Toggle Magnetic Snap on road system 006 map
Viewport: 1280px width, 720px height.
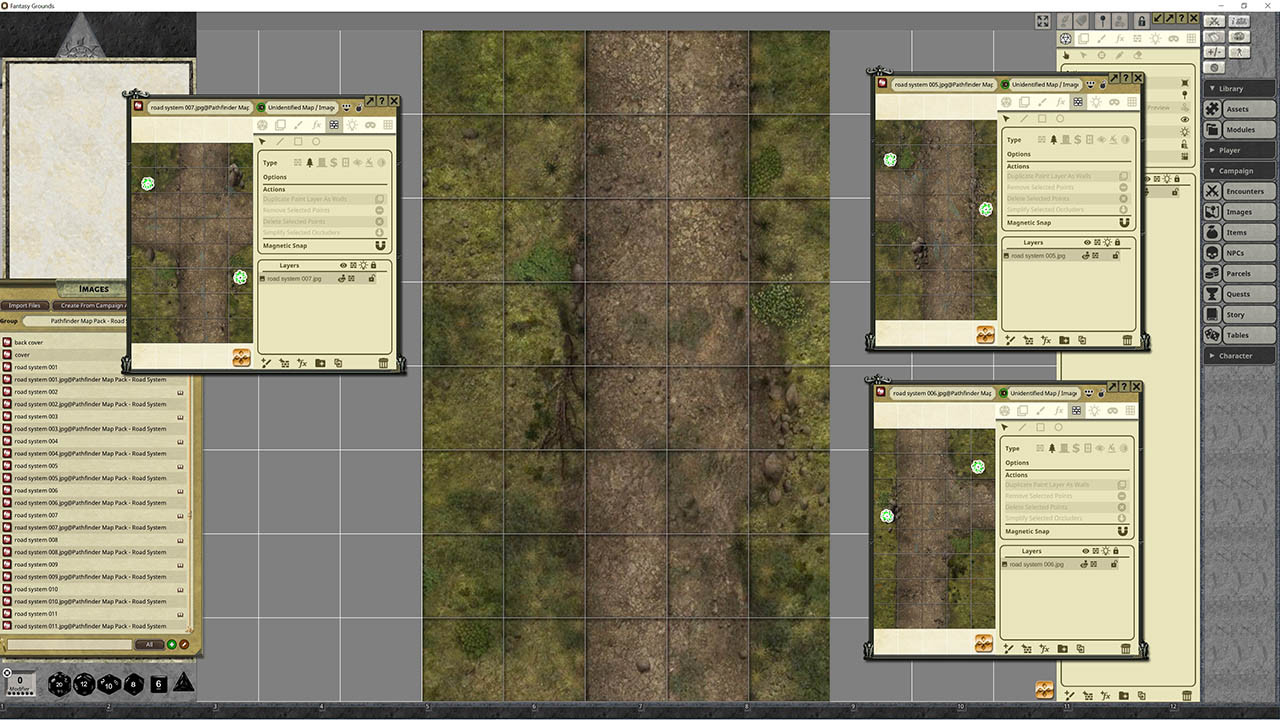pyautogui.click(x=1124, y=531)
